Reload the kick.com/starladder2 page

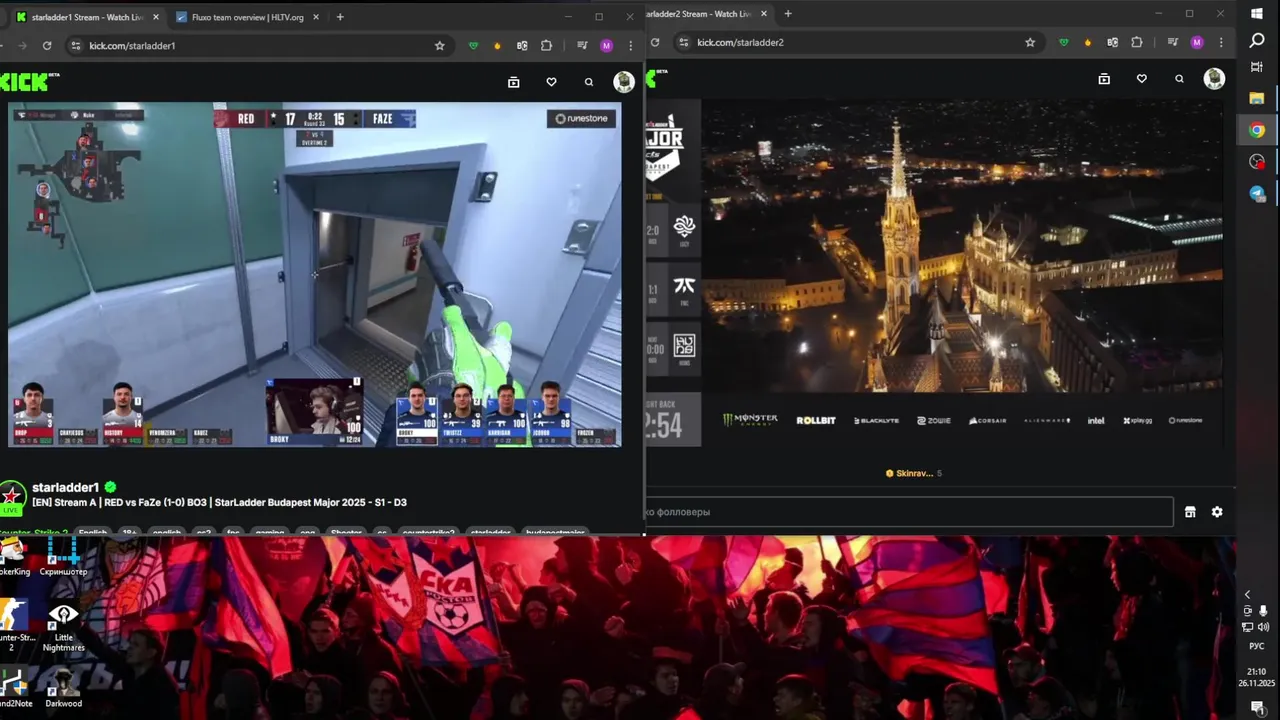(x=655, y=42)
